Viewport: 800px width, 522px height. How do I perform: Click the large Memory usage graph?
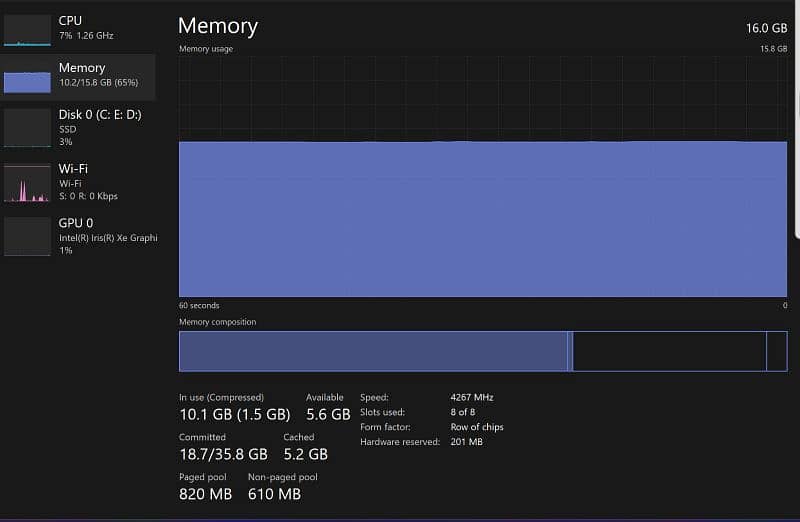(482, 218)
